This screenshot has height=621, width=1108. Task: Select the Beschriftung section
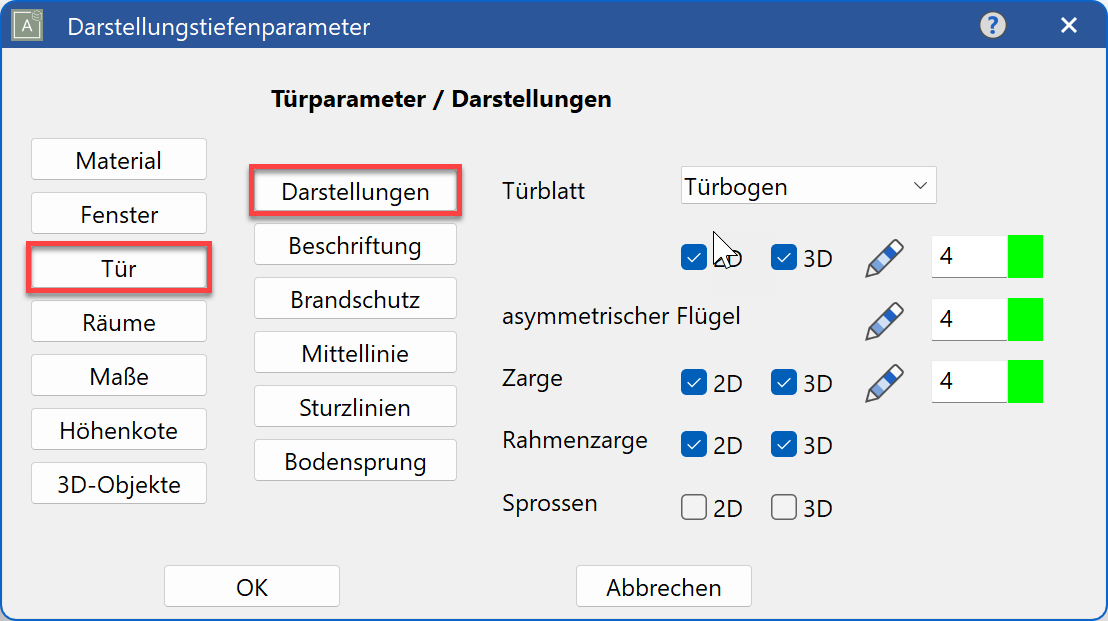(355, 245)
